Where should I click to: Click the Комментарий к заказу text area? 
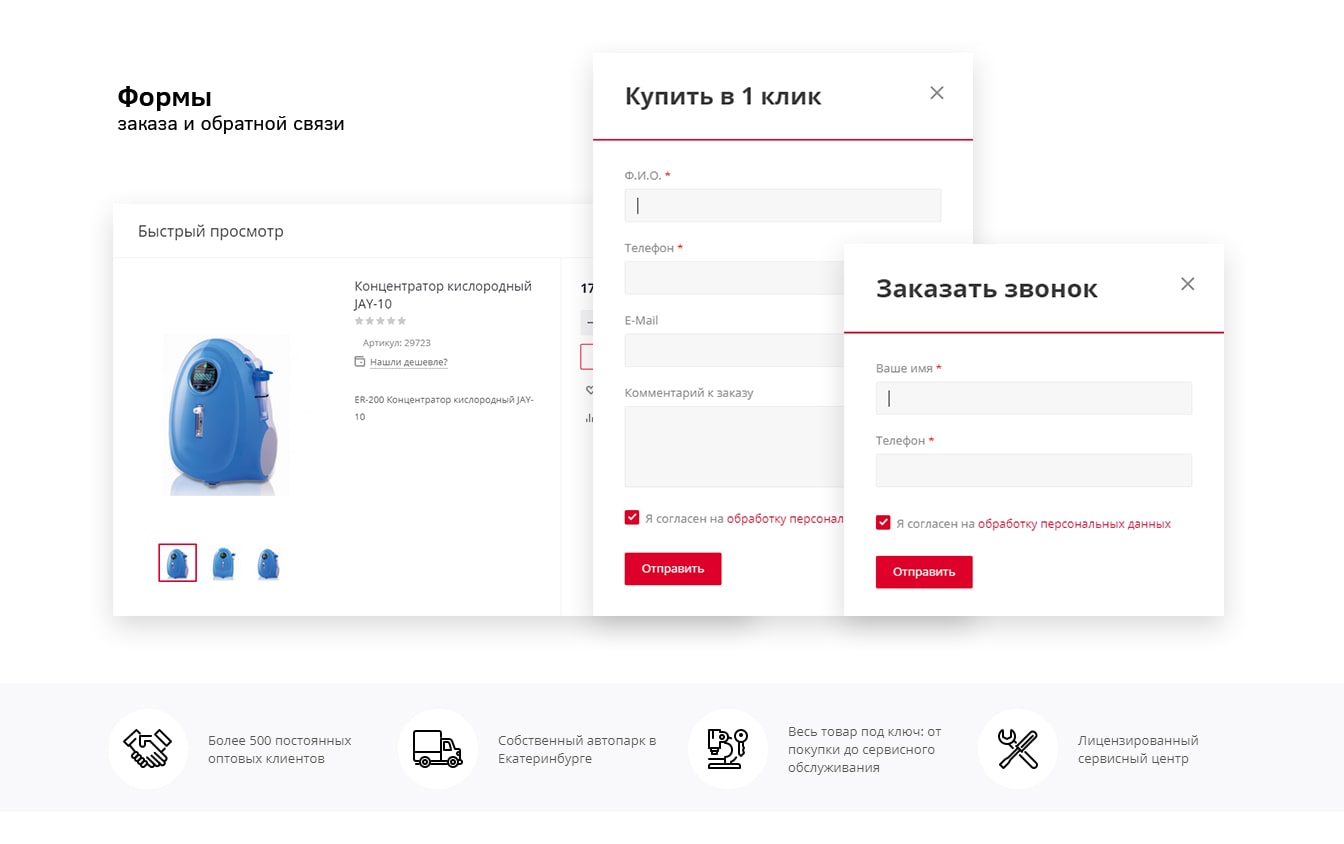(x=734, y=446)
